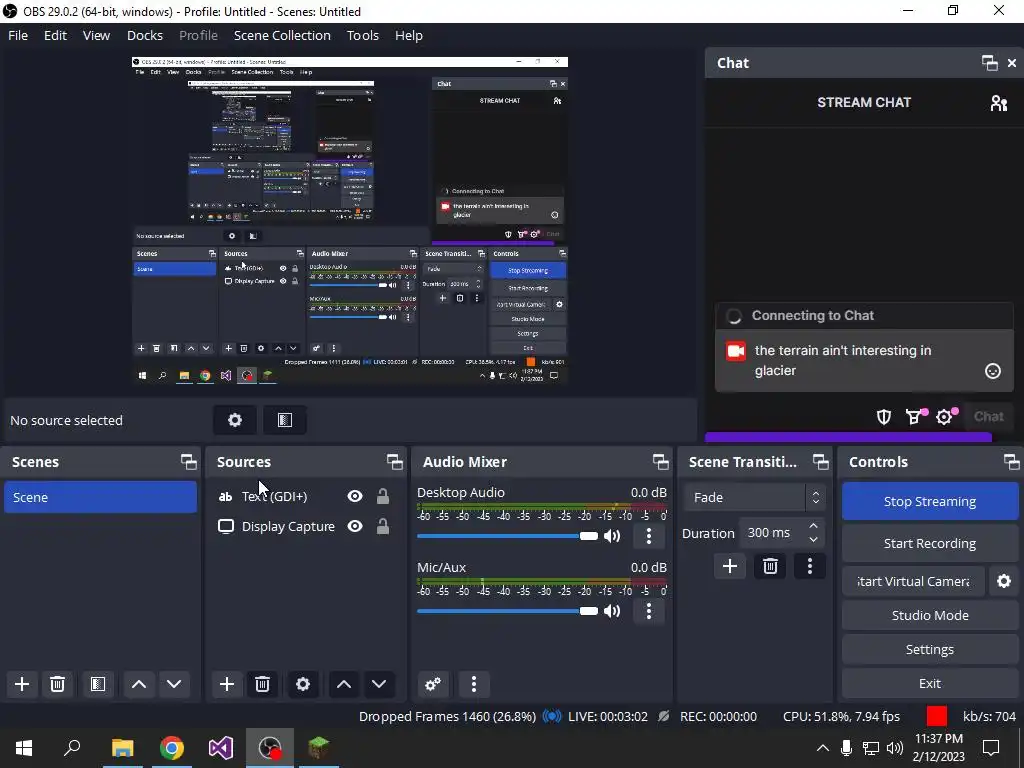Delete selected source with trash icon

(x=263, y=684)
